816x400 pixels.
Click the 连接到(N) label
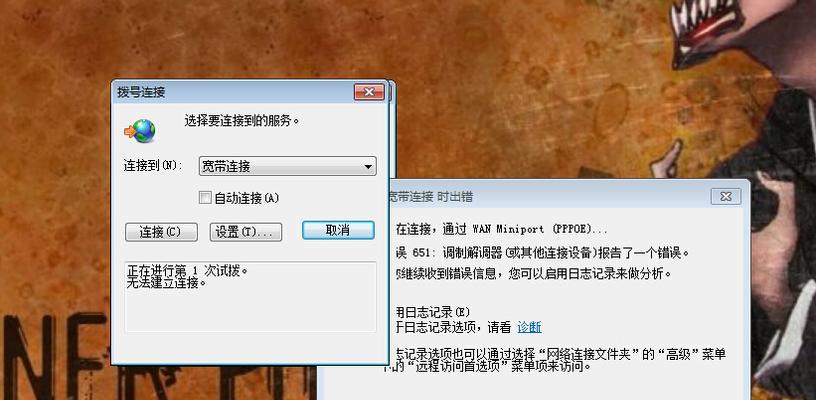click(154, 166)
